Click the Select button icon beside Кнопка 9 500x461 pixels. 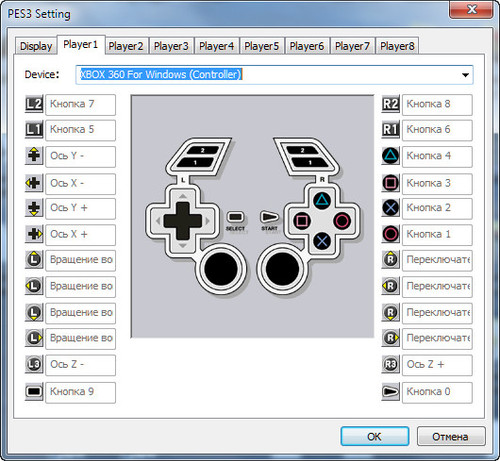(34, 391)
